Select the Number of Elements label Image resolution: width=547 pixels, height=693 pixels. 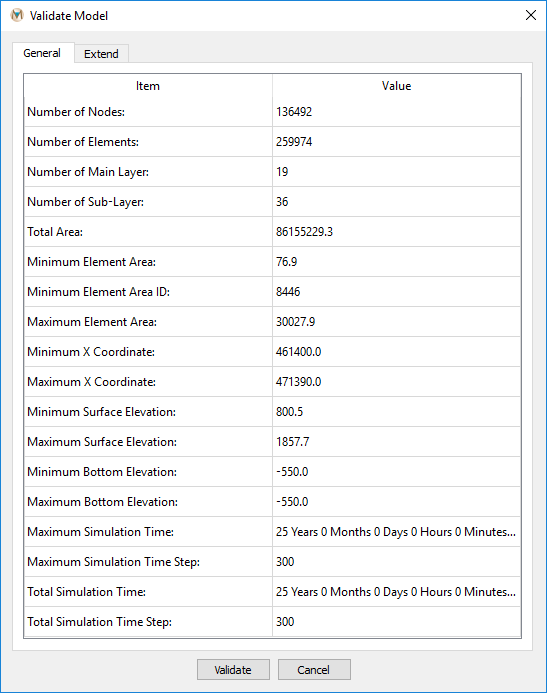pyautogui.click(x=83, y=142)
